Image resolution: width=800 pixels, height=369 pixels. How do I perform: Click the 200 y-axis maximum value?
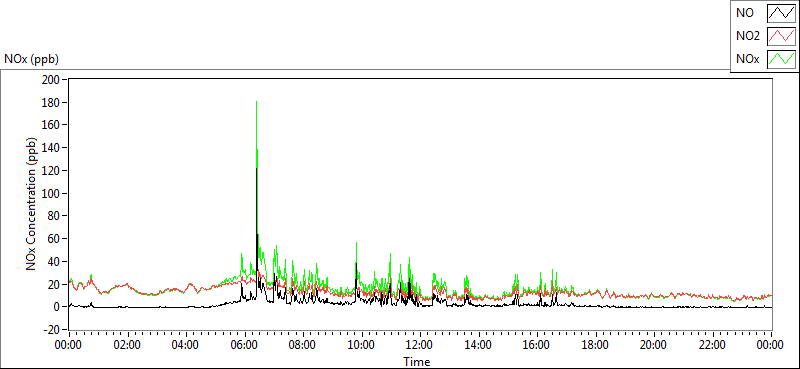point(52,80)
